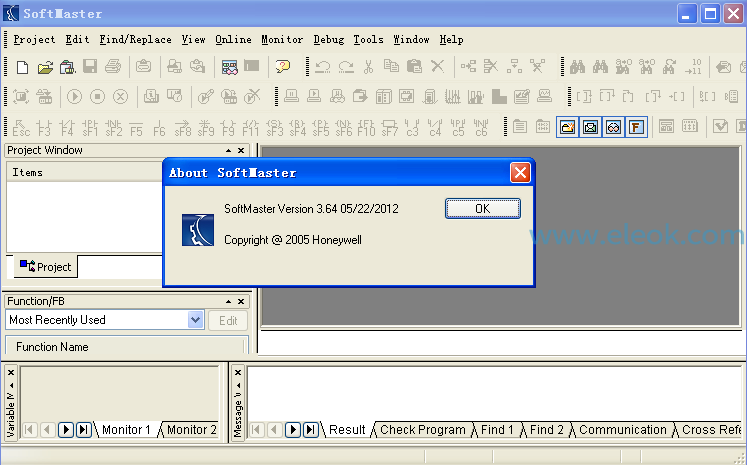Viewport: 747px width, 465px height.
Task: Select the F3 normally open contact tool
Action: click(x=44, y=128)
